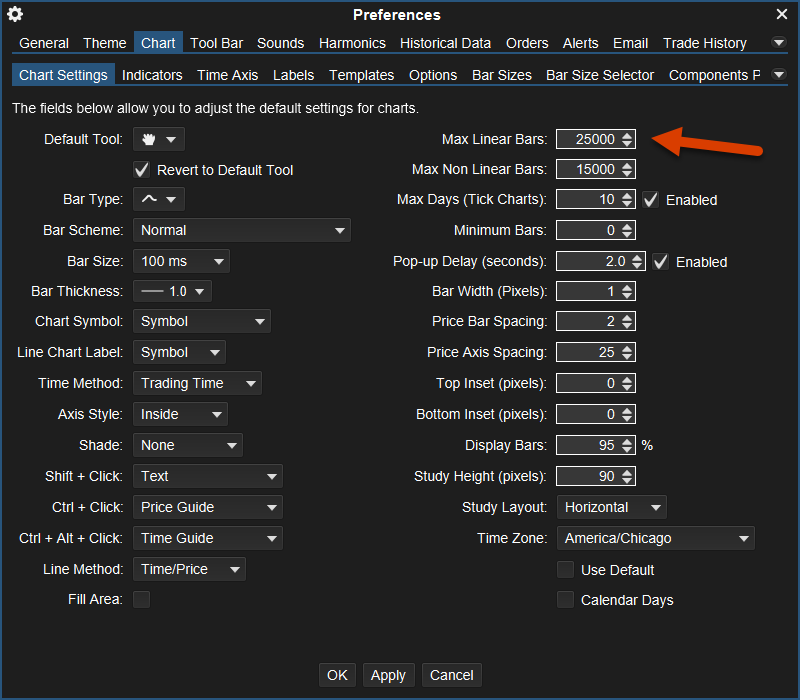This screenshot has width=800, height=700.
Task: Expand the Time Zone America/Chicago dropdown
Action: [655, 538]
